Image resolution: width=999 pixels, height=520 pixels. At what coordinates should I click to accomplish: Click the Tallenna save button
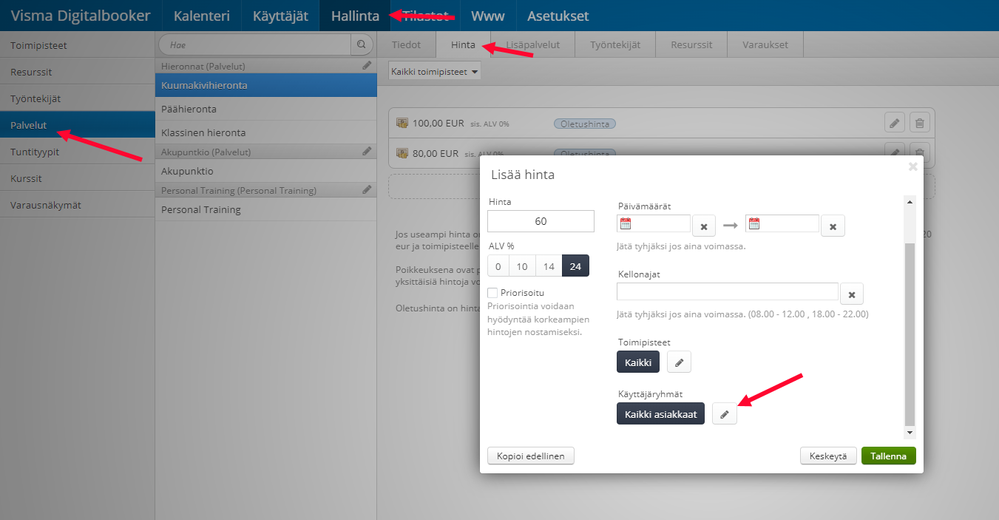[x=888, y=456]
